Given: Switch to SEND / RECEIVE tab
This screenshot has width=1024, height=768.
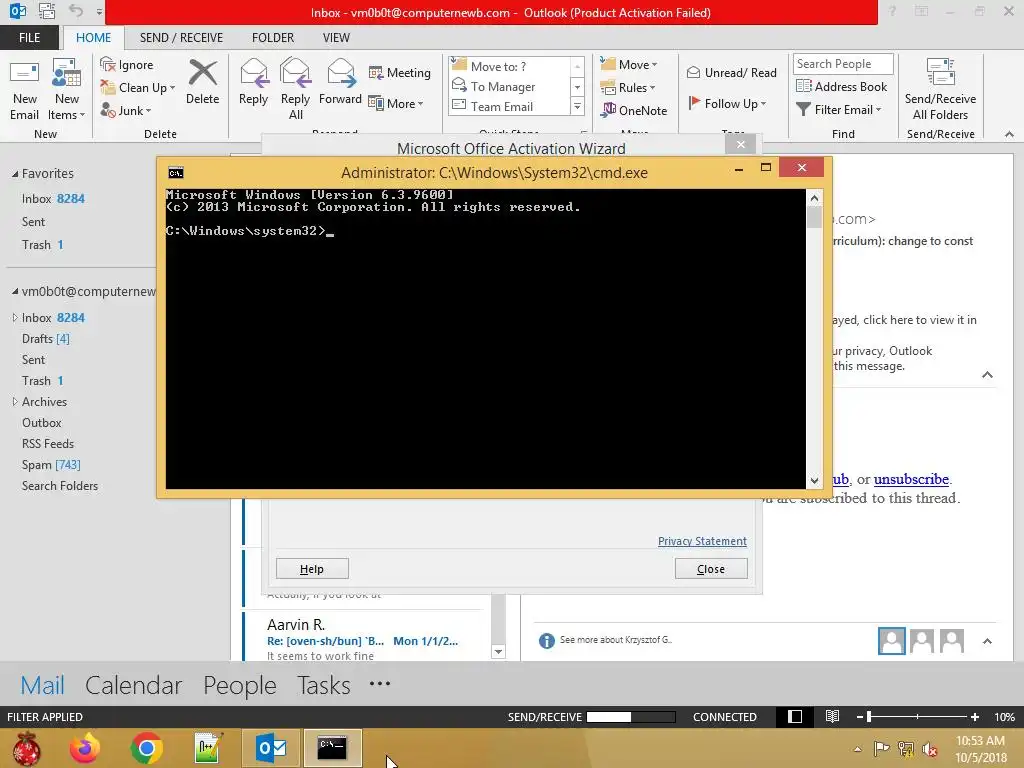Looking at the screenshot, I should [x=181, y=38].
